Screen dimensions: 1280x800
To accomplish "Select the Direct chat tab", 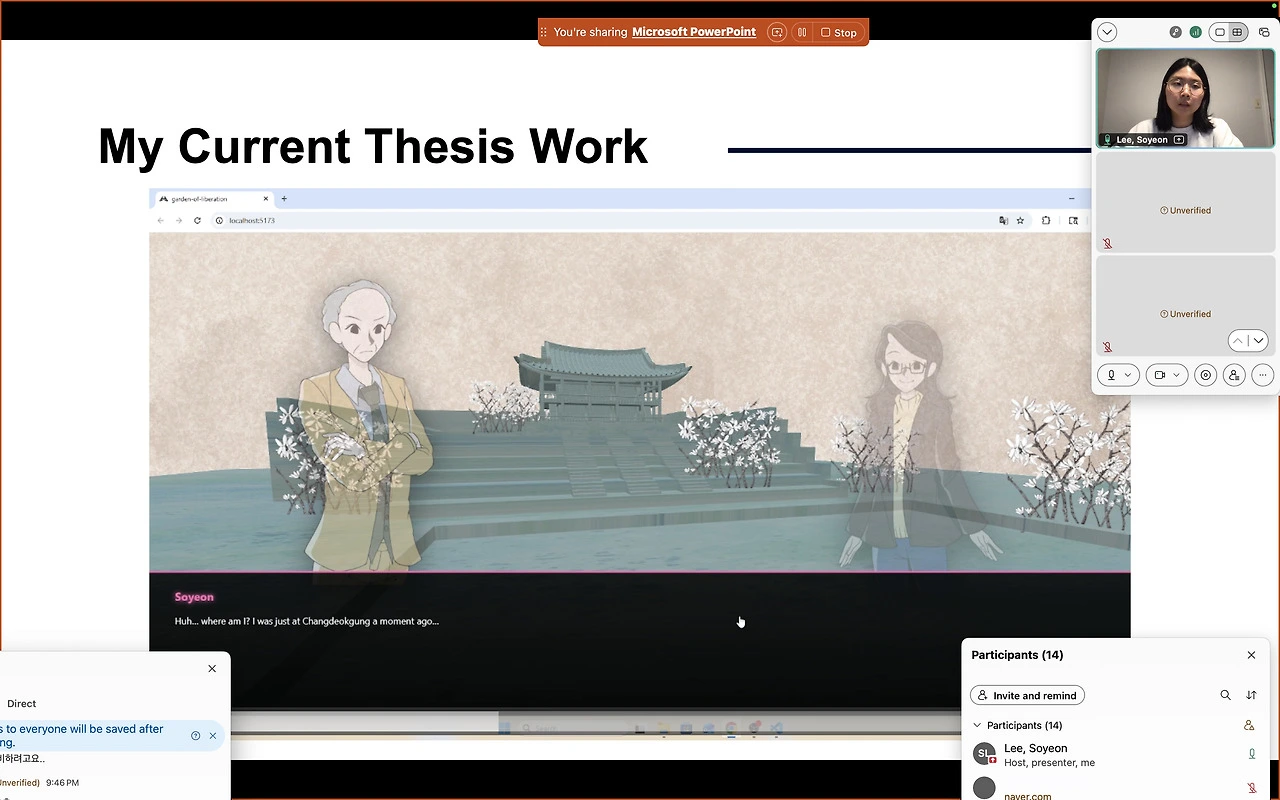I will [21, 704].
